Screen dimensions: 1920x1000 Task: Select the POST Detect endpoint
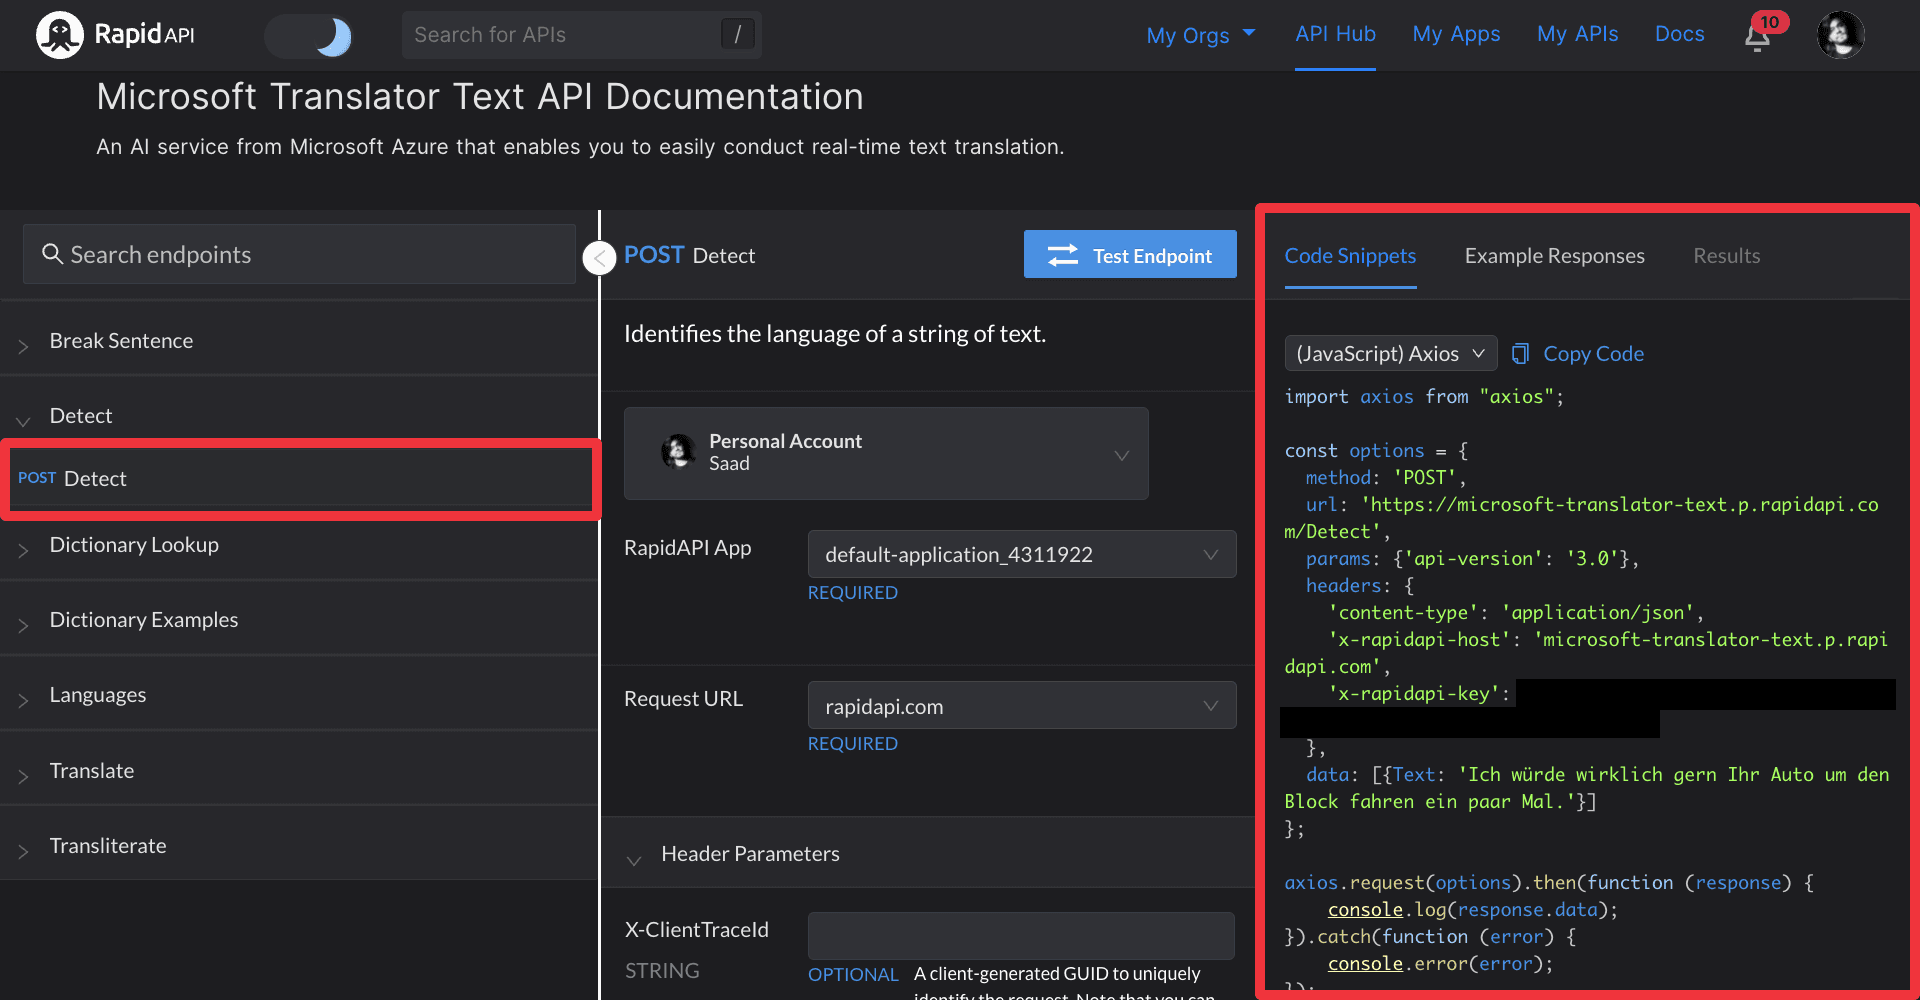(x=299, y=478)
